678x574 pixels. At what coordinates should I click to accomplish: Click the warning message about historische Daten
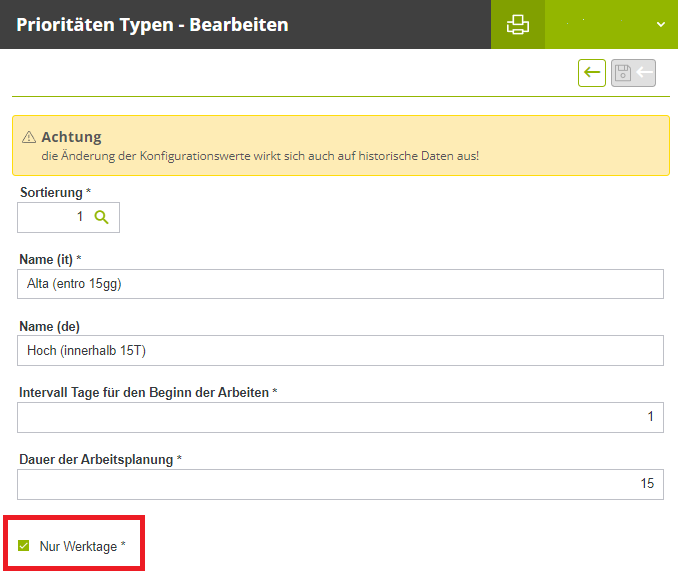coord(260,157)
